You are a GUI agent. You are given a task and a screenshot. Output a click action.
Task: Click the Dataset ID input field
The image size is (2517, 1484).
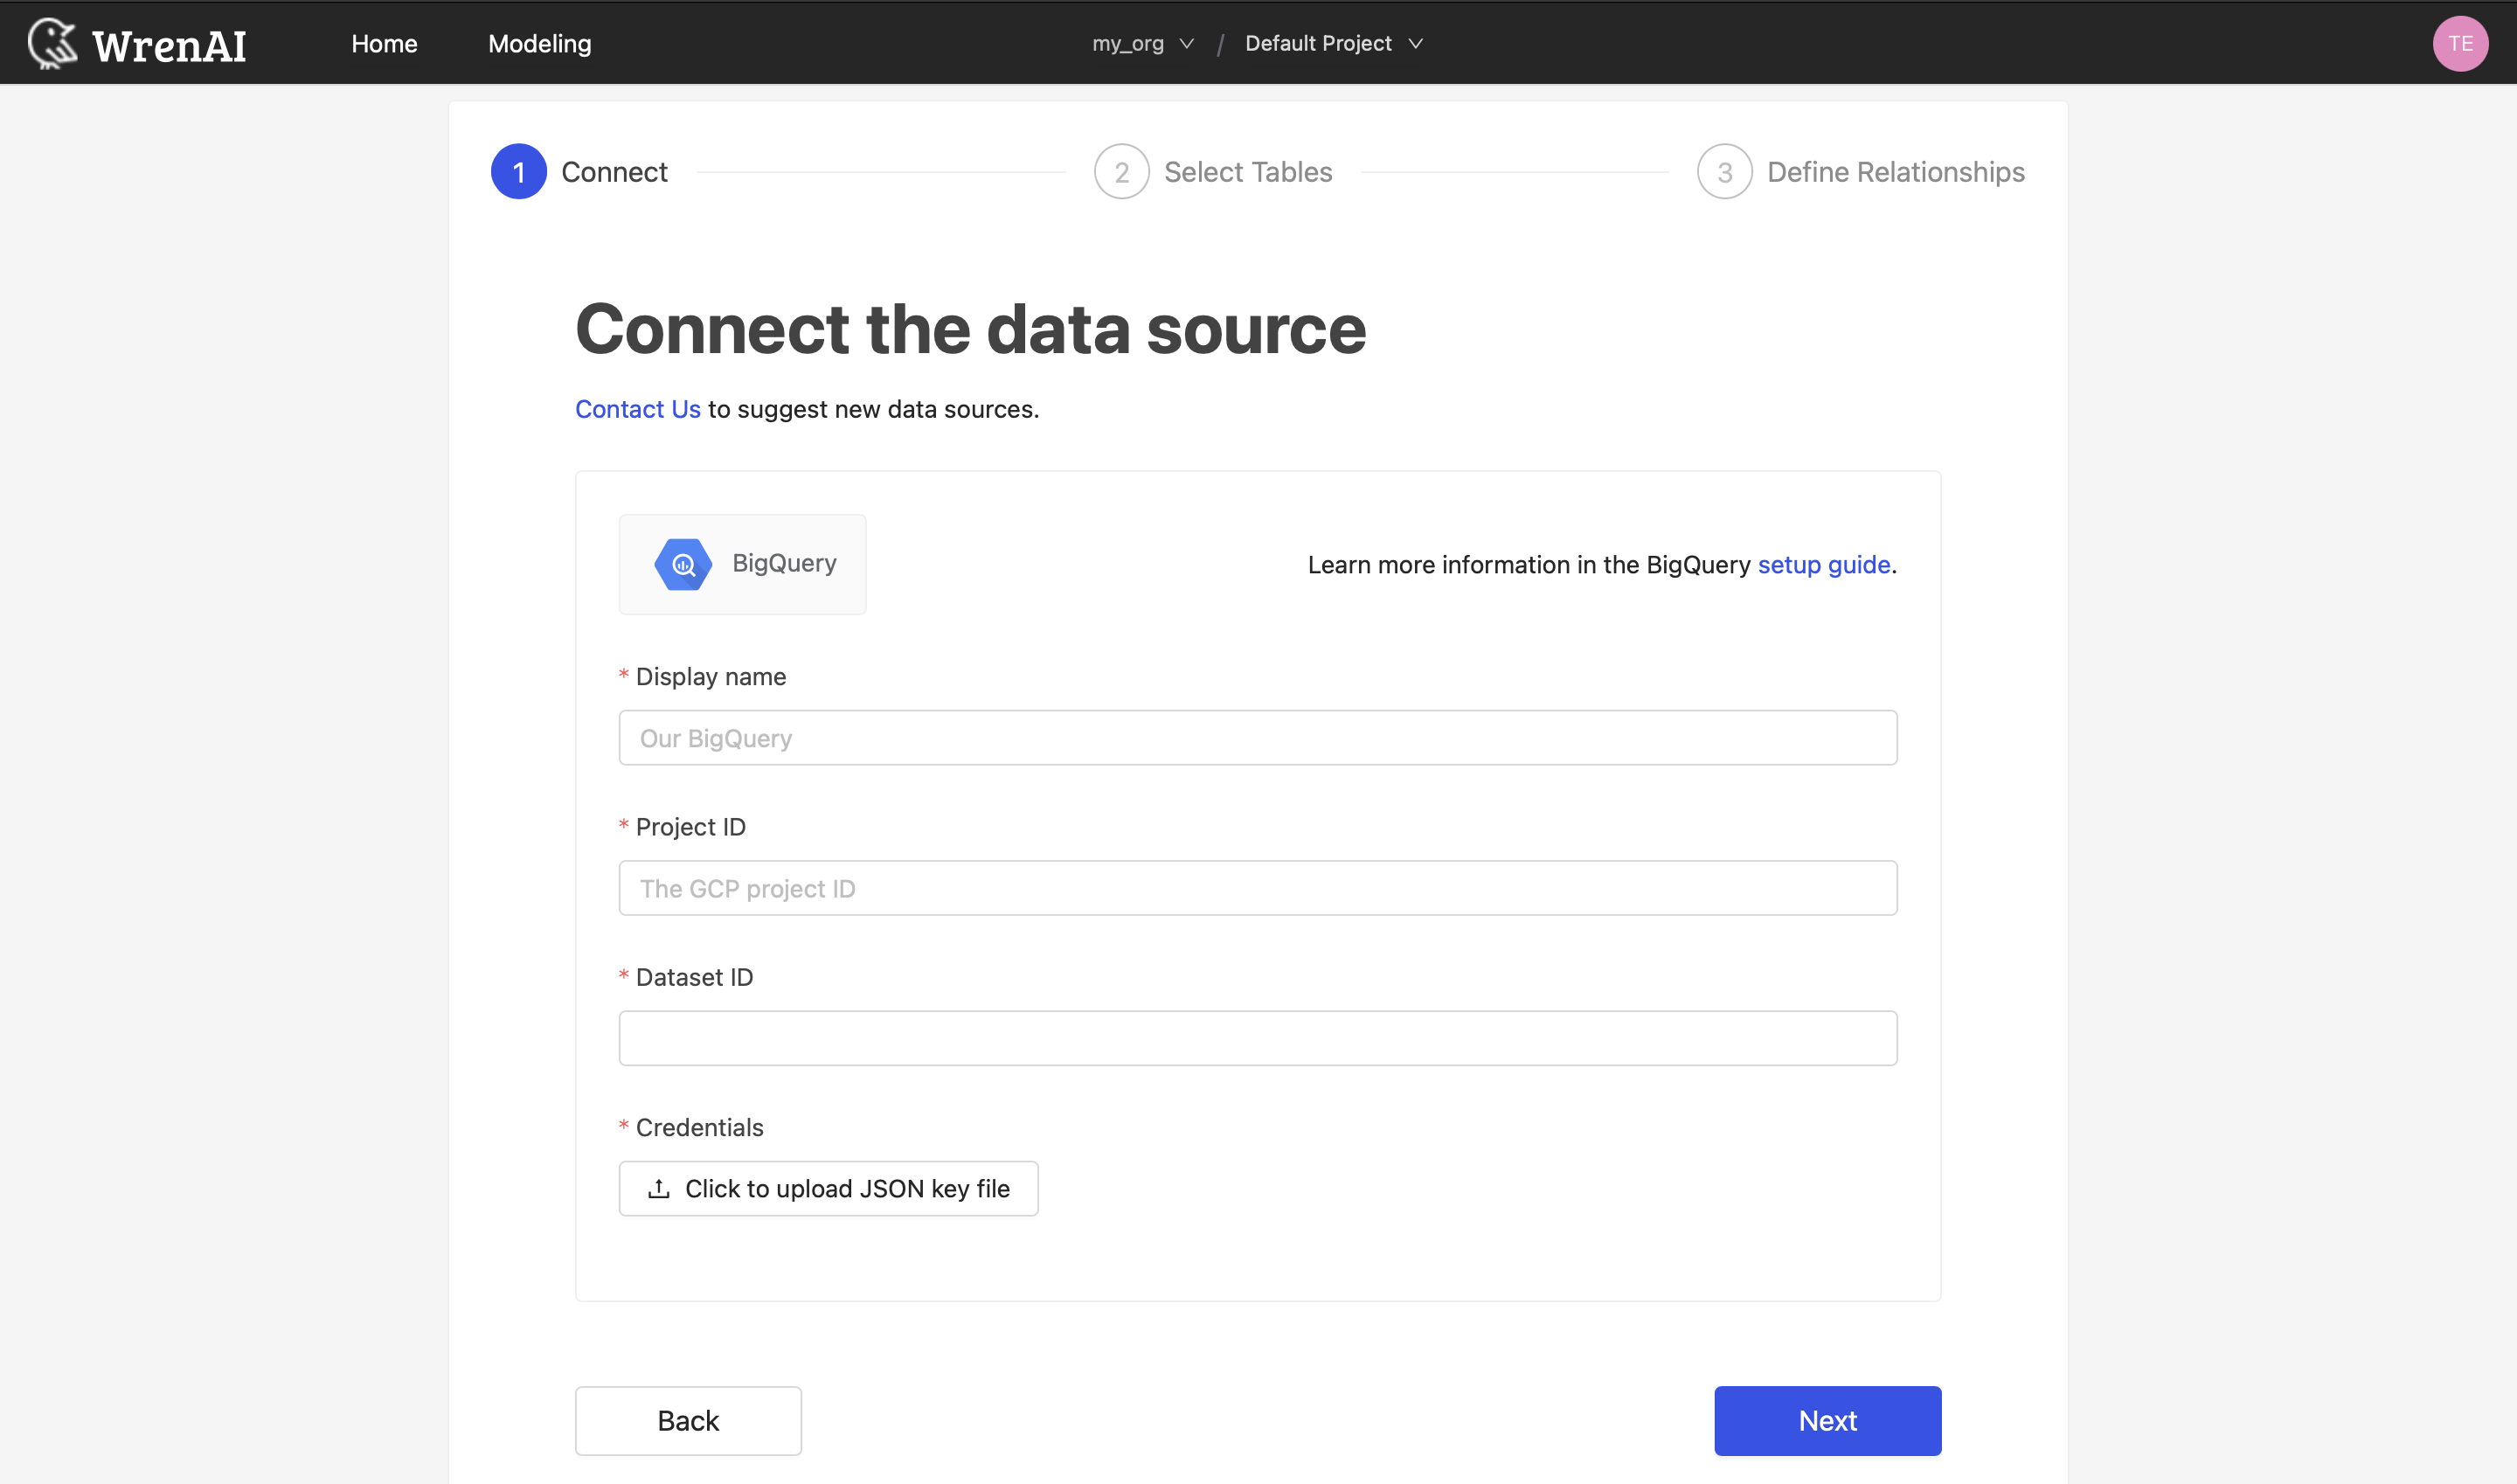tap(1258, 1037)
